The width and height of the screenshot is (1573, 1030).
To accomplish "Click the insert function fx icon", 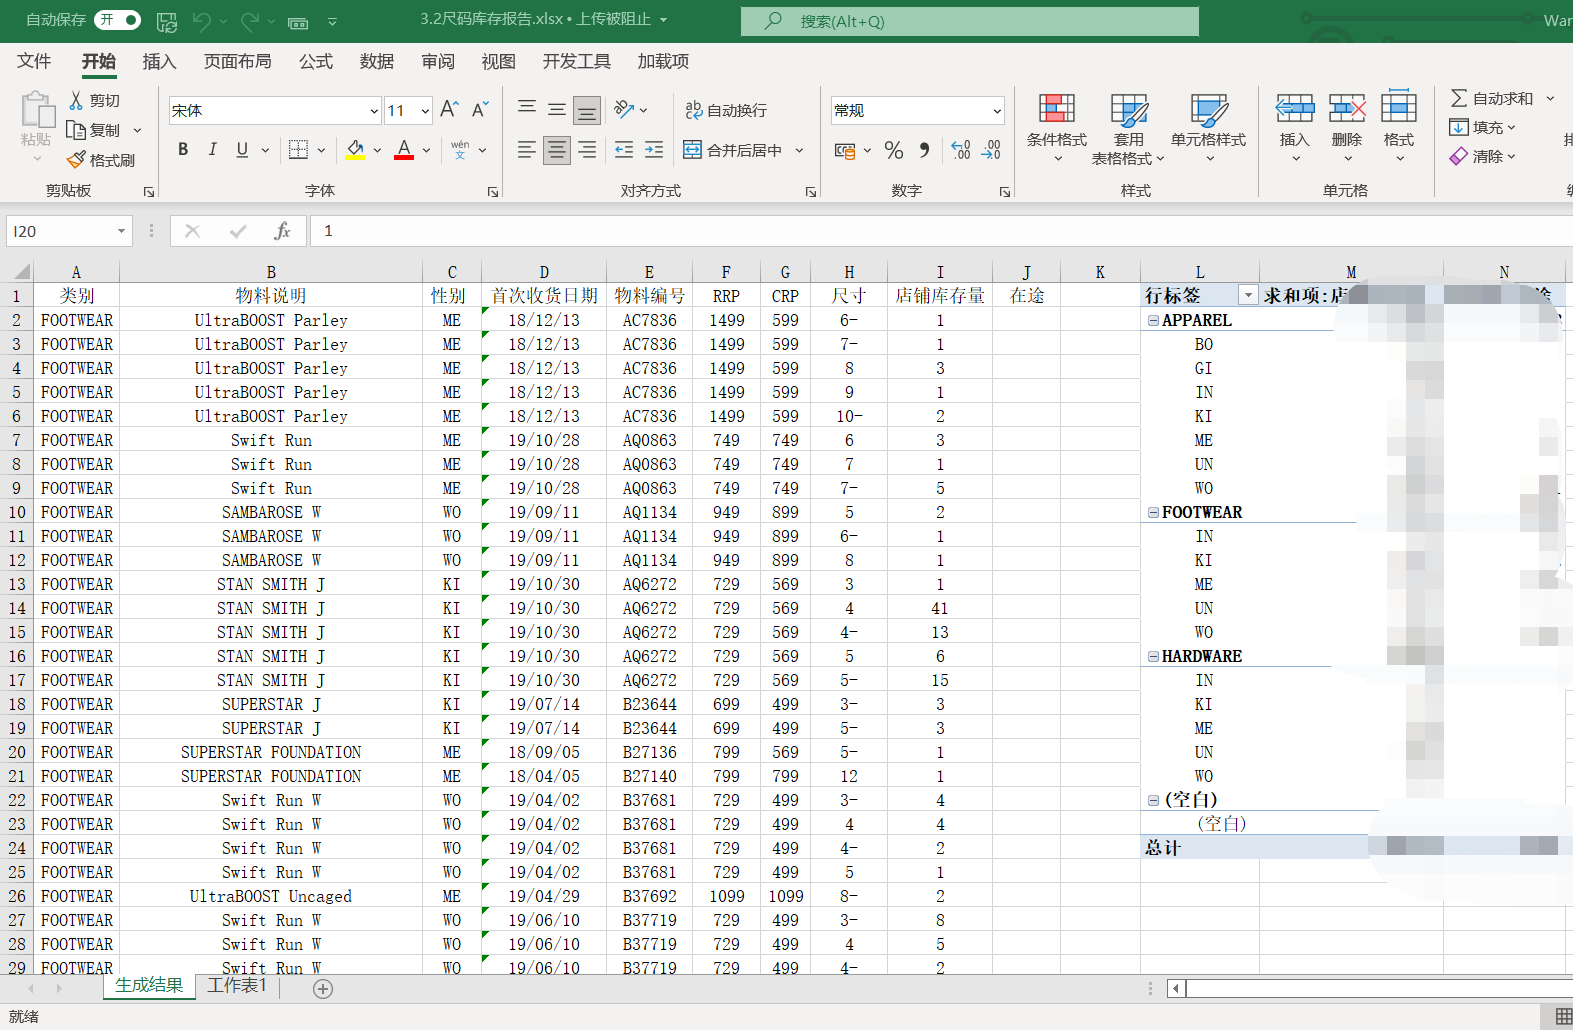I will coord(282,231).
